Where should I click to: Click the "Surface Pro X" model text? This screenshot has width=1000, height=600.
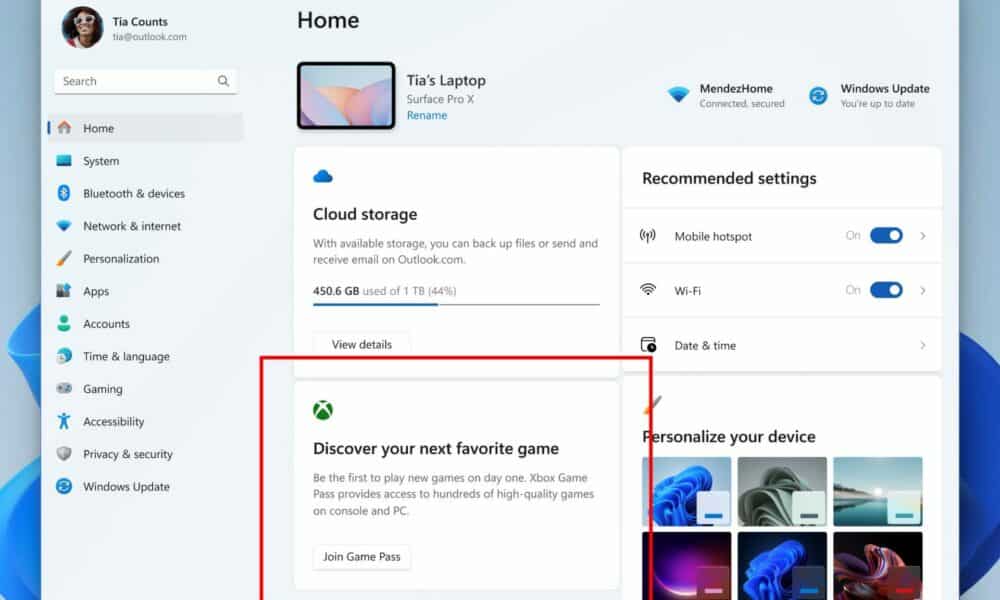click(x=440, y=99)
